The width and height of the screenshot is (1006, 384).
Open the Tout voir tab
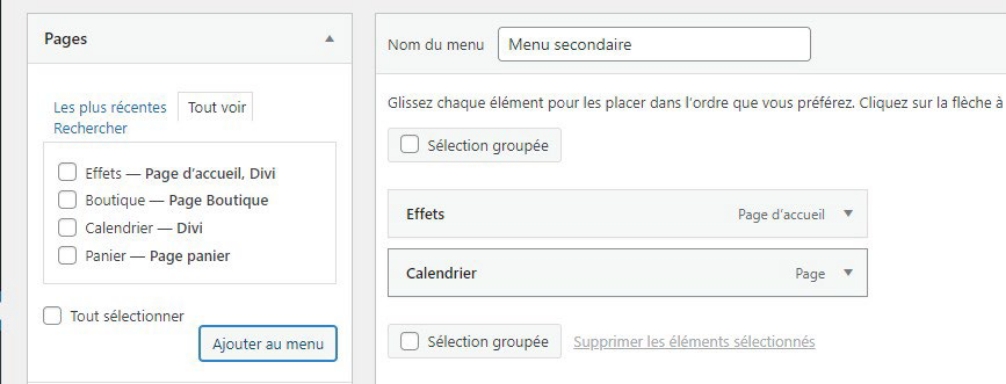(x=217, y=107)
